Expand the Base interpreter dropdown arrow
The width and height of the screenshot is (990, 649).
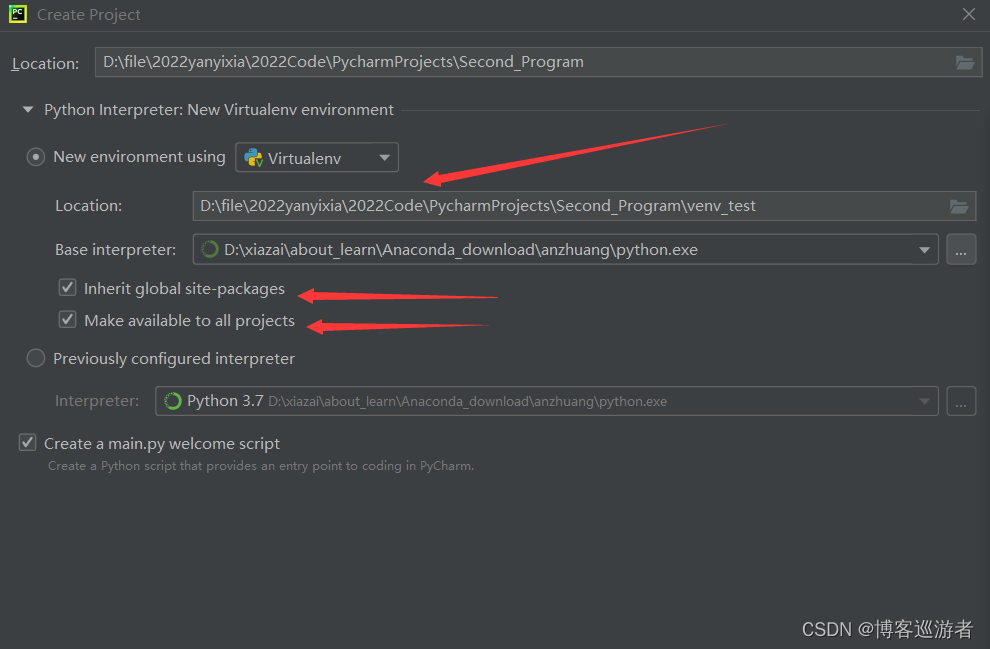tap(924, 250)
